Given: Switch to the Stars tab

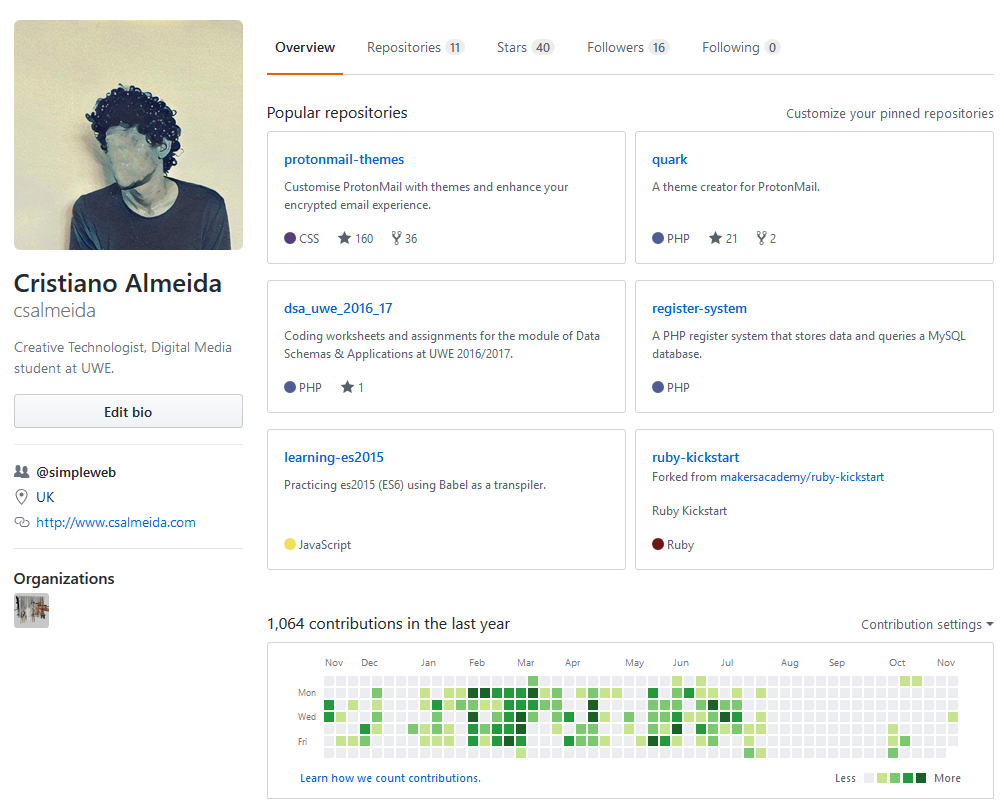Looking at the screenshot, I should coord(512,47).
